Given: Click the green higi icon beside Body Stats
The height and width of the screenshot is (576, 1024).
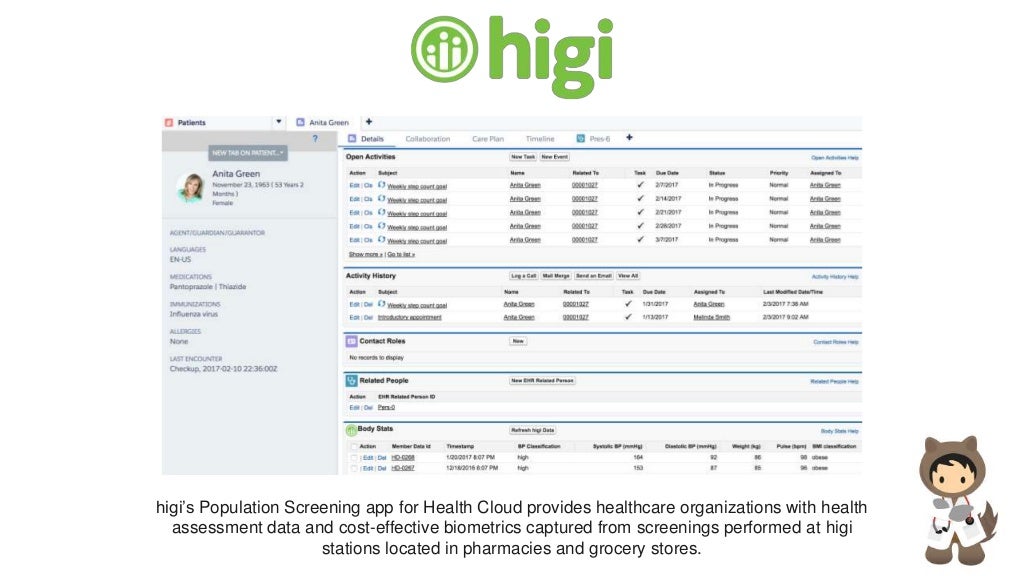Looking at the screenshot, I should click(x=351, y=430).
